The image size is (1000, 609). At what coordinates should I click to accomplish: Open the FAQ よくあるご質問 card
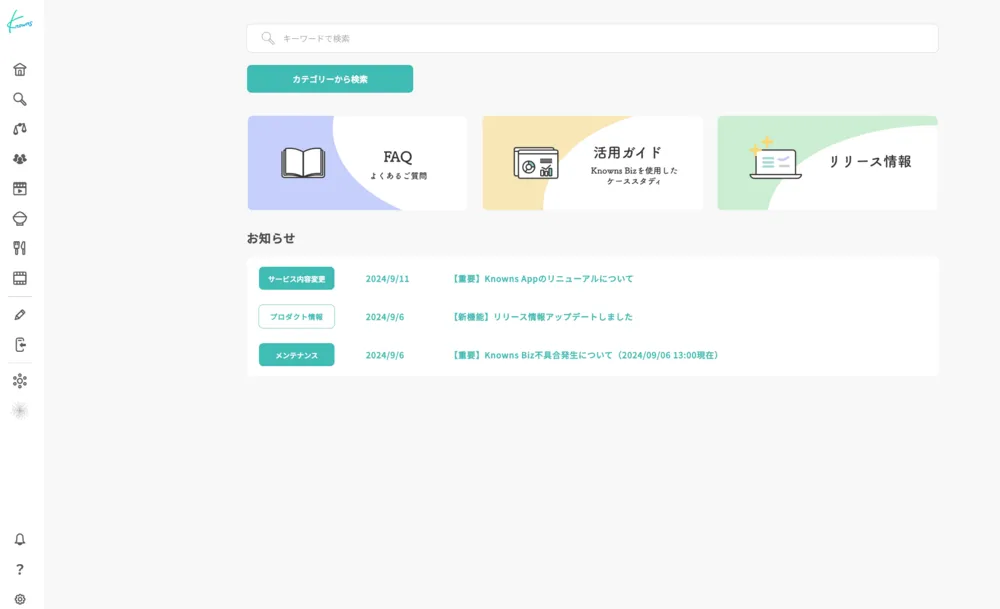357,163
